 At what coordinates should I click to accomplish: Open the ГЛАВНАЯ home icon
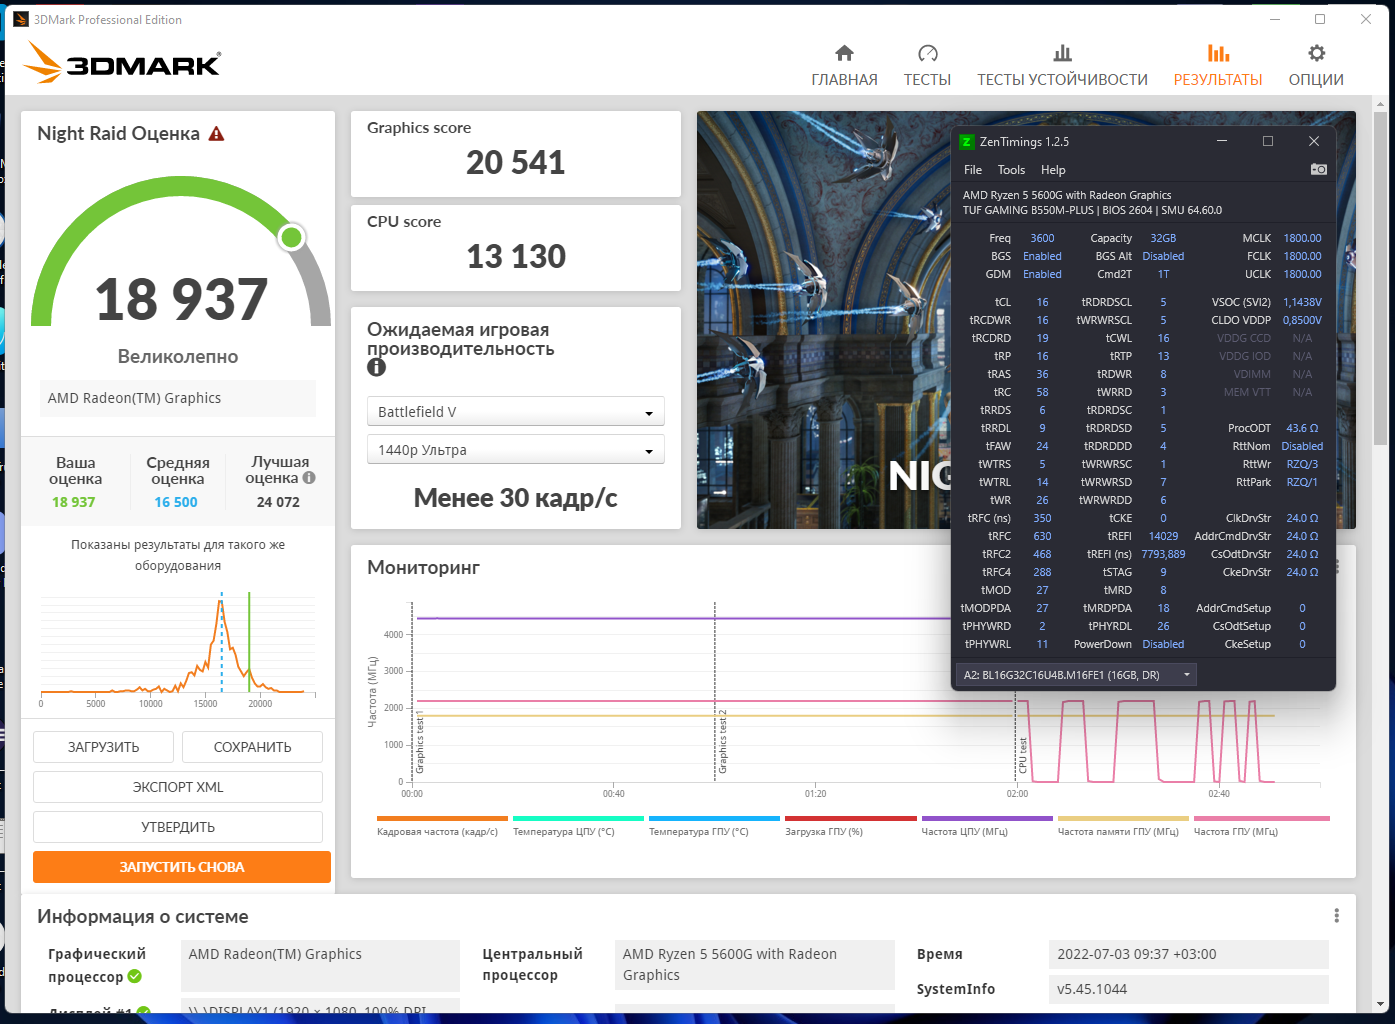coord(844,53)
